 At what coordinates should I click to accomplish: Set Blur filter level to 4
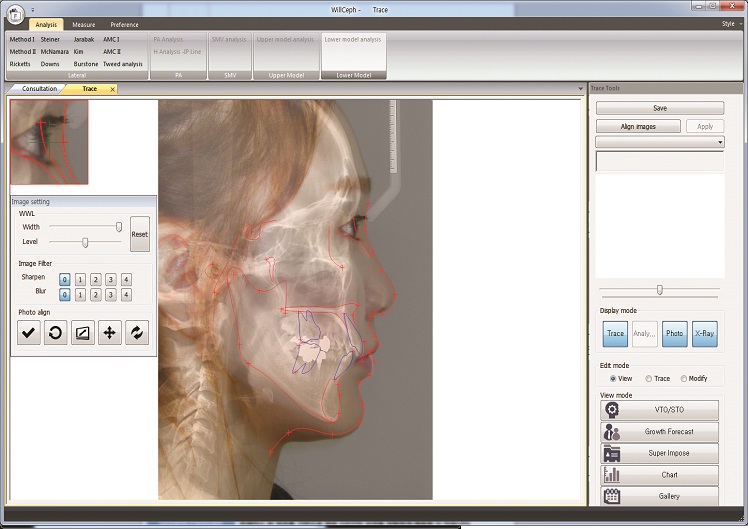click(126, 295)
